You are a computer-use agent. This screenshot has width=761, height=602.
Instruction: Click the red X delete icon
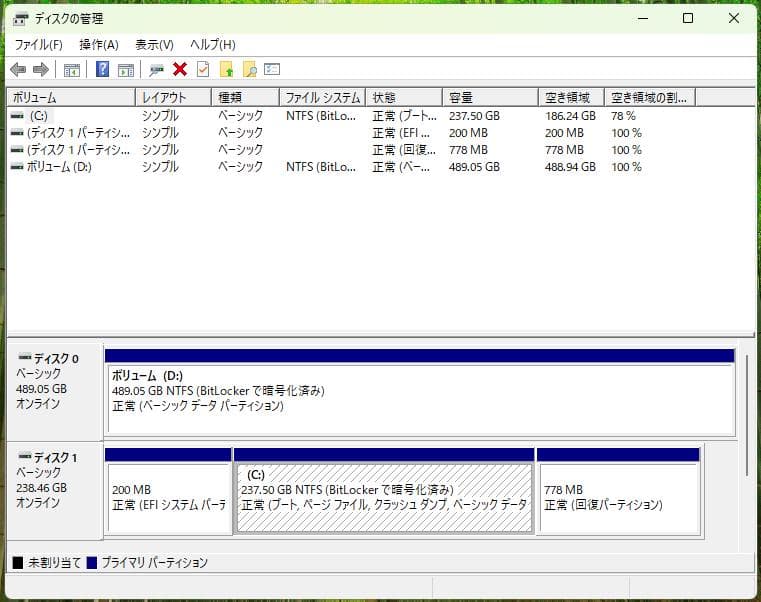(x=180, y=69)
